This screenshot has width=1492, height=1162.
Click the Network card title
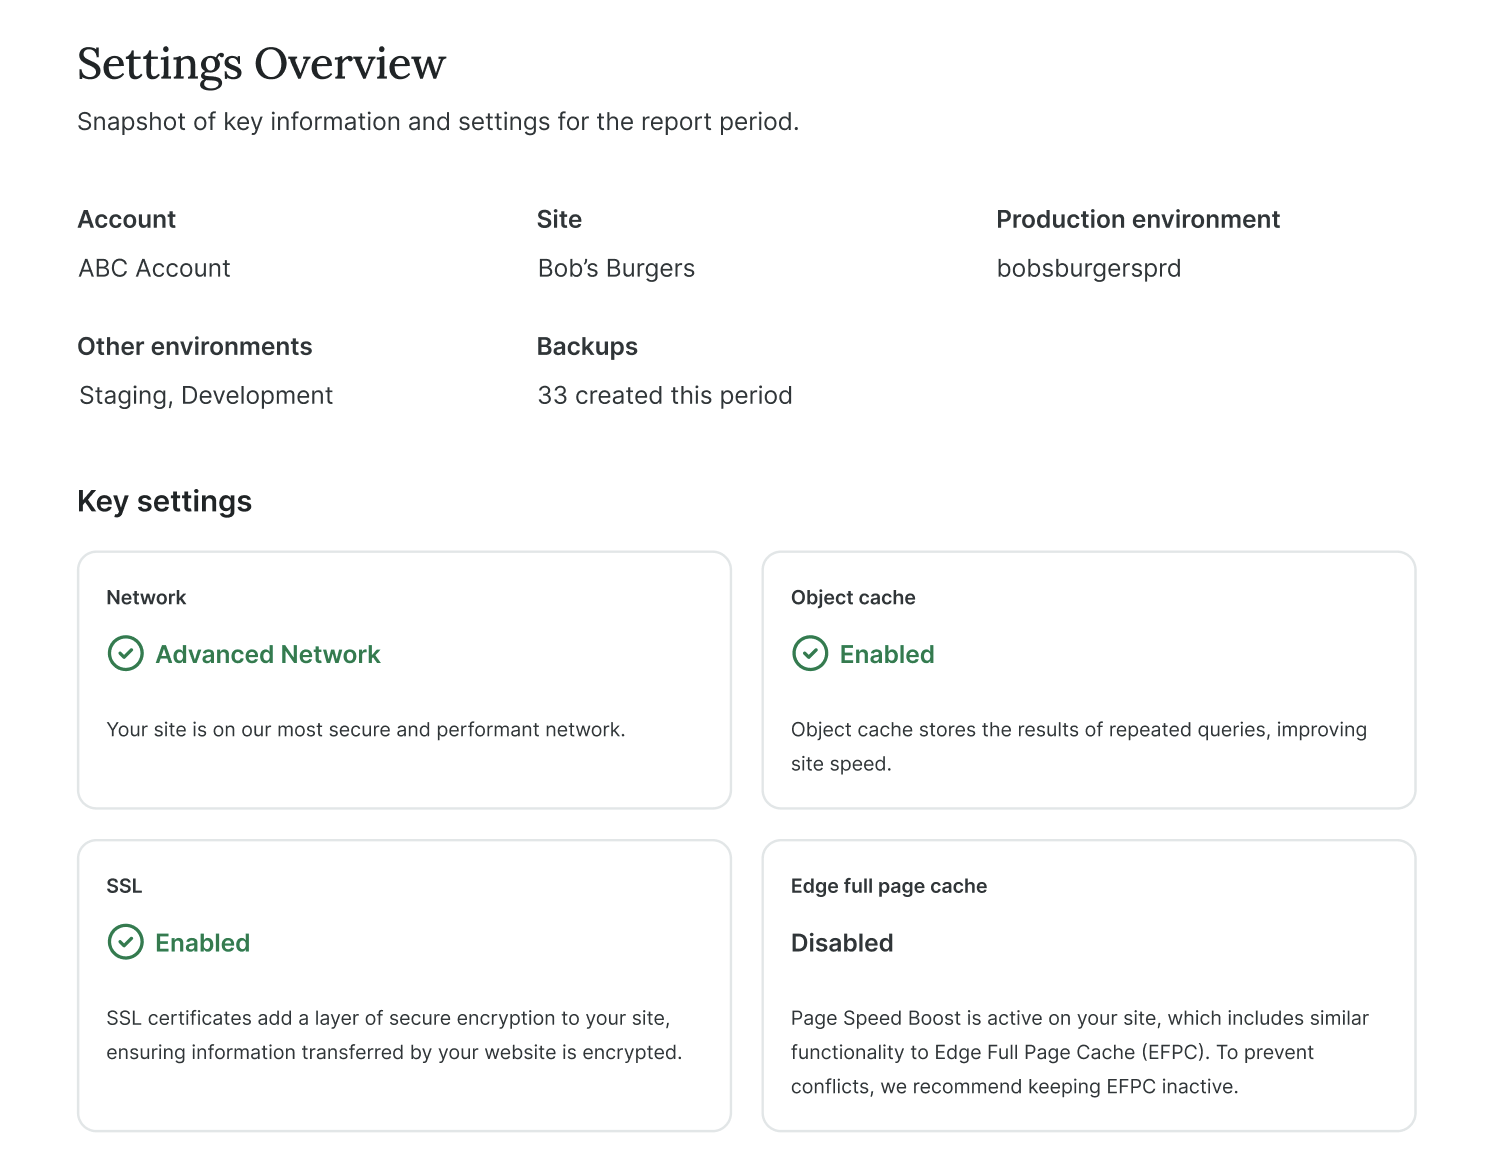click(x=146, y=597)
